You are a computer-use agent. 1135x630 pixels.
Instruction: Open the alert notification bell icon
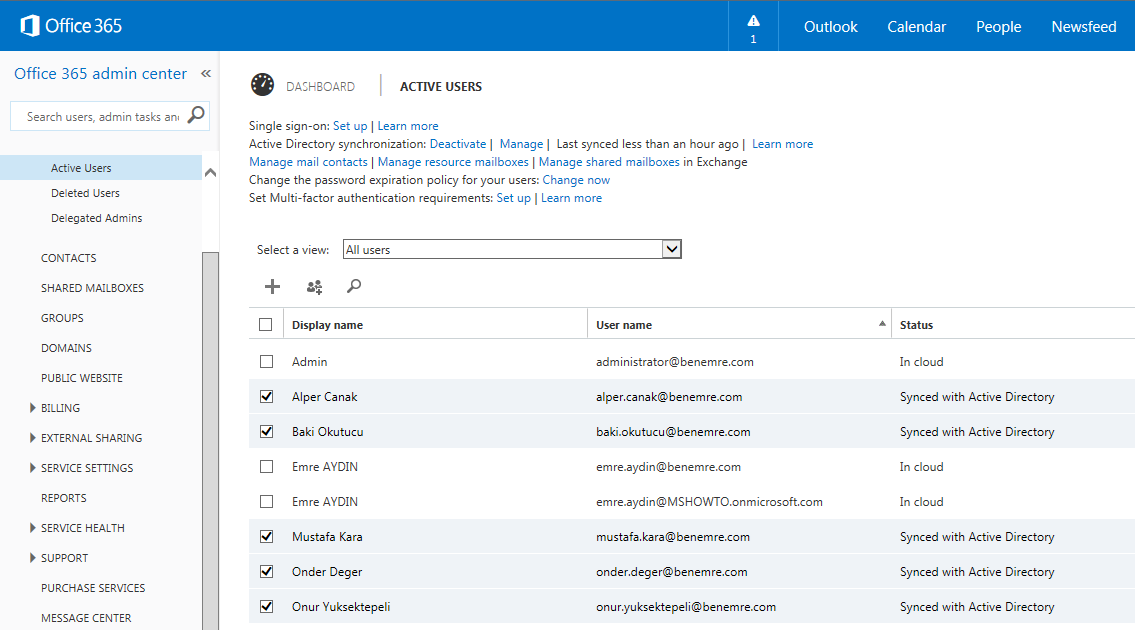click(x=754, y=21)
